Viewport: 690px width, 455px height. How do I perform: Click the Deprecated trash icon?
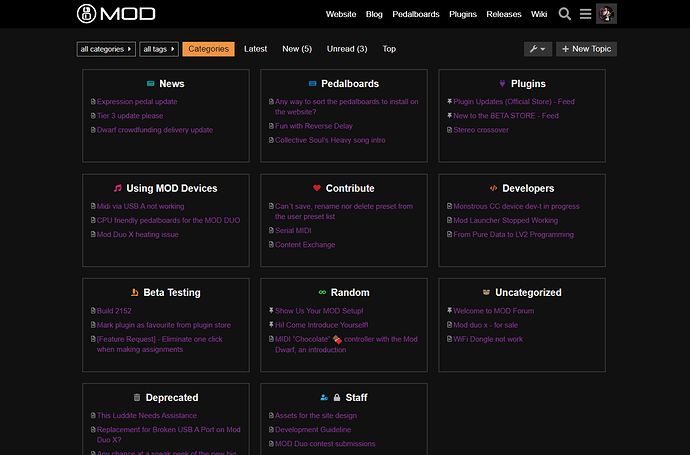[x=137, y=397]
